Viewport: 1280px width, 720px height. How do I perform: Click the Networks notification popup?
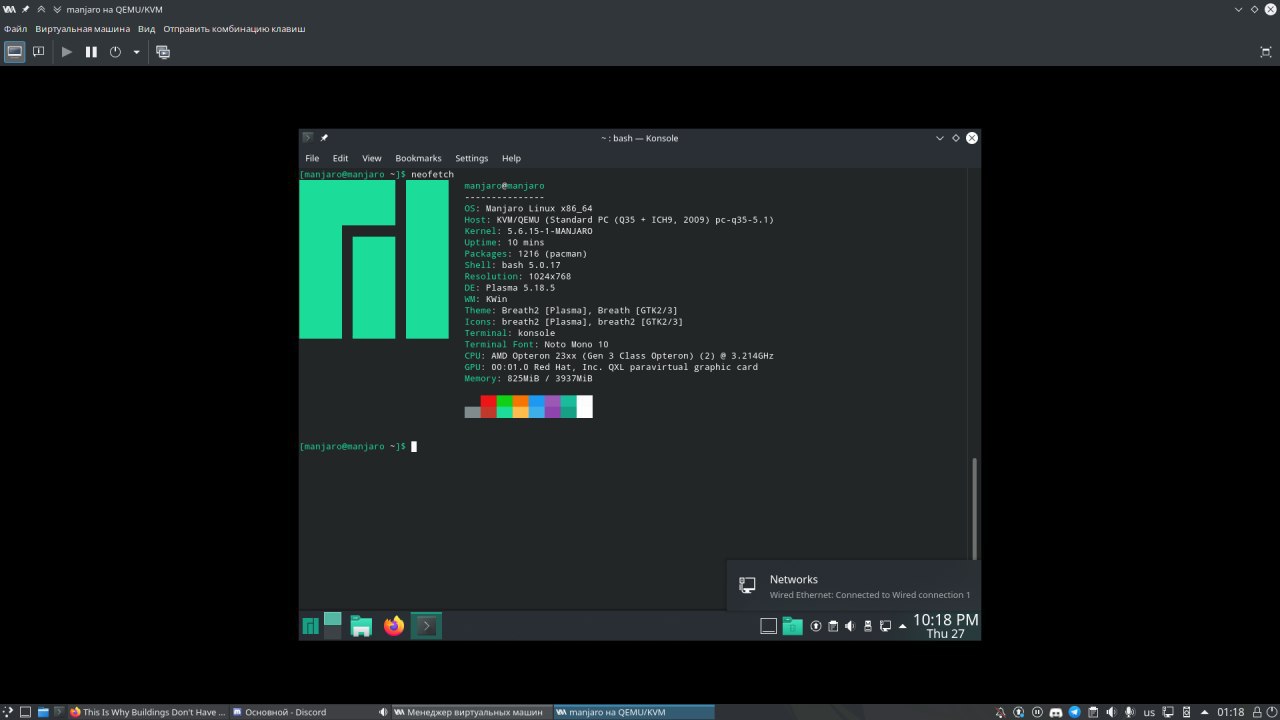855,586
